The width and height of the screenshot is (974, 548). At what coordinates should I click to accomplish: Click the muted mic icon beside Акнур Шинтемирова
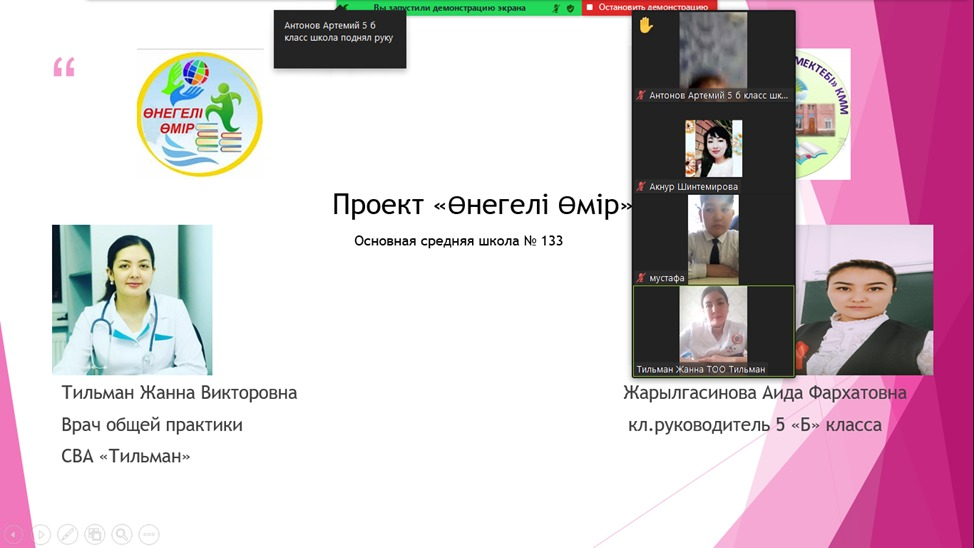tap(642, 187)
